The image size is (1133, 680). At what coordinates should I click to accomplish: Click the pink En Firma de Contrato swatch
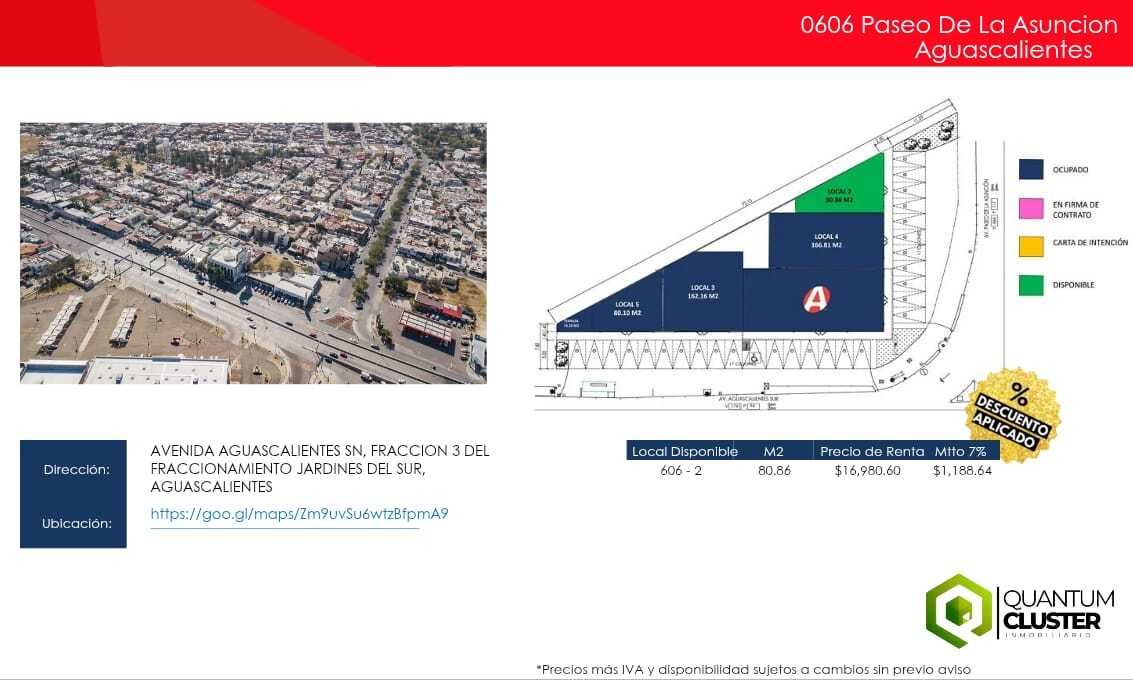(1031, 209)
